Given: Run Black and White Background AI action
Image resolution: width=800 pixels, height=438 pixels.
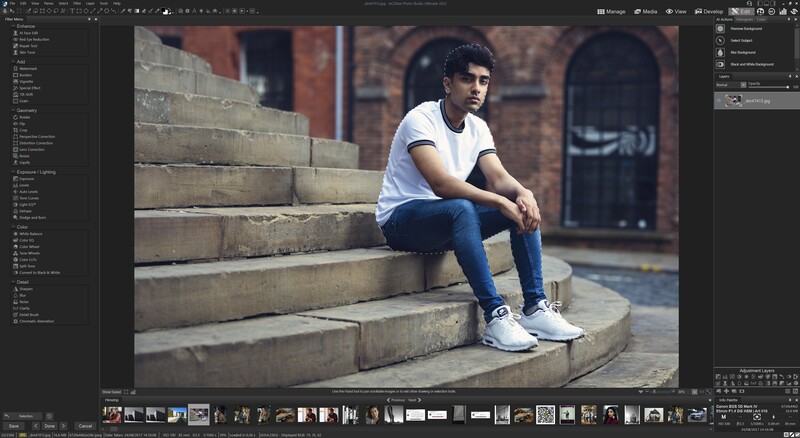Looking at the screenshot, I should point(752,64).
